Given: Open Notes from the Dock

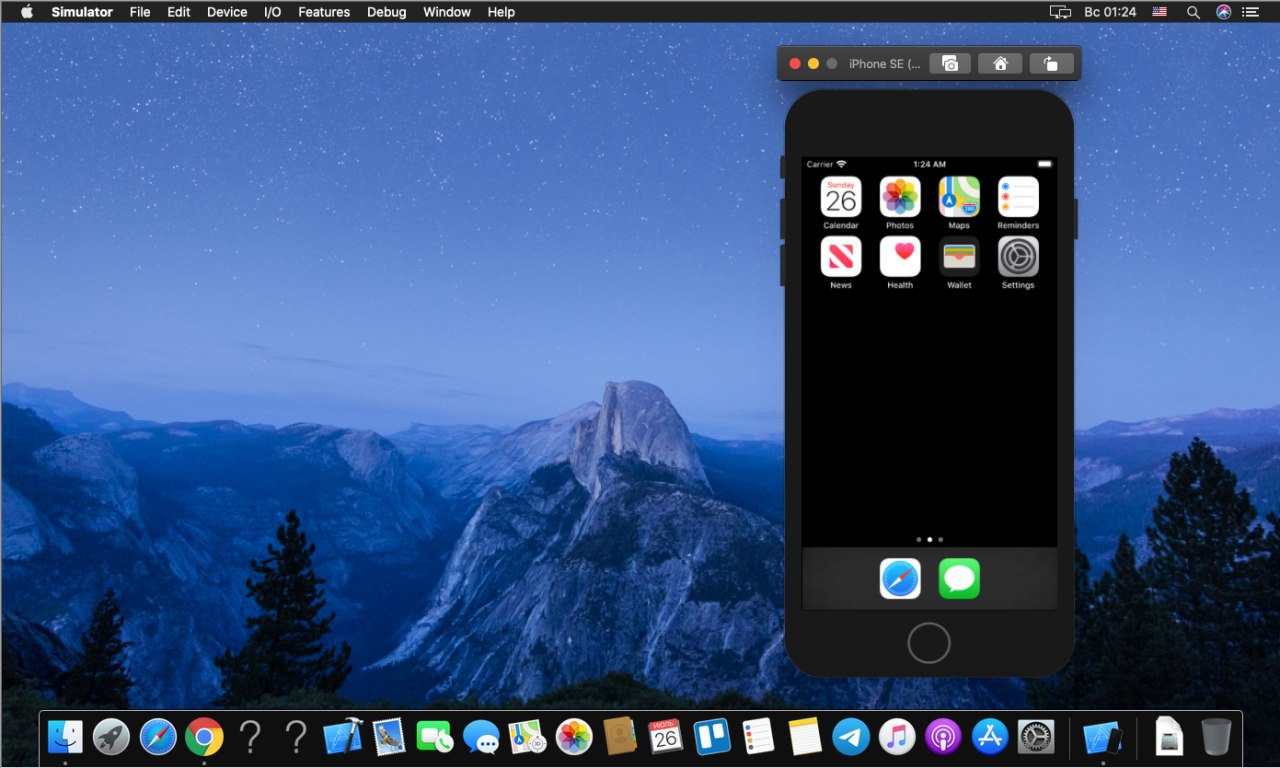Looking at the screenshot, I should 805,738.
